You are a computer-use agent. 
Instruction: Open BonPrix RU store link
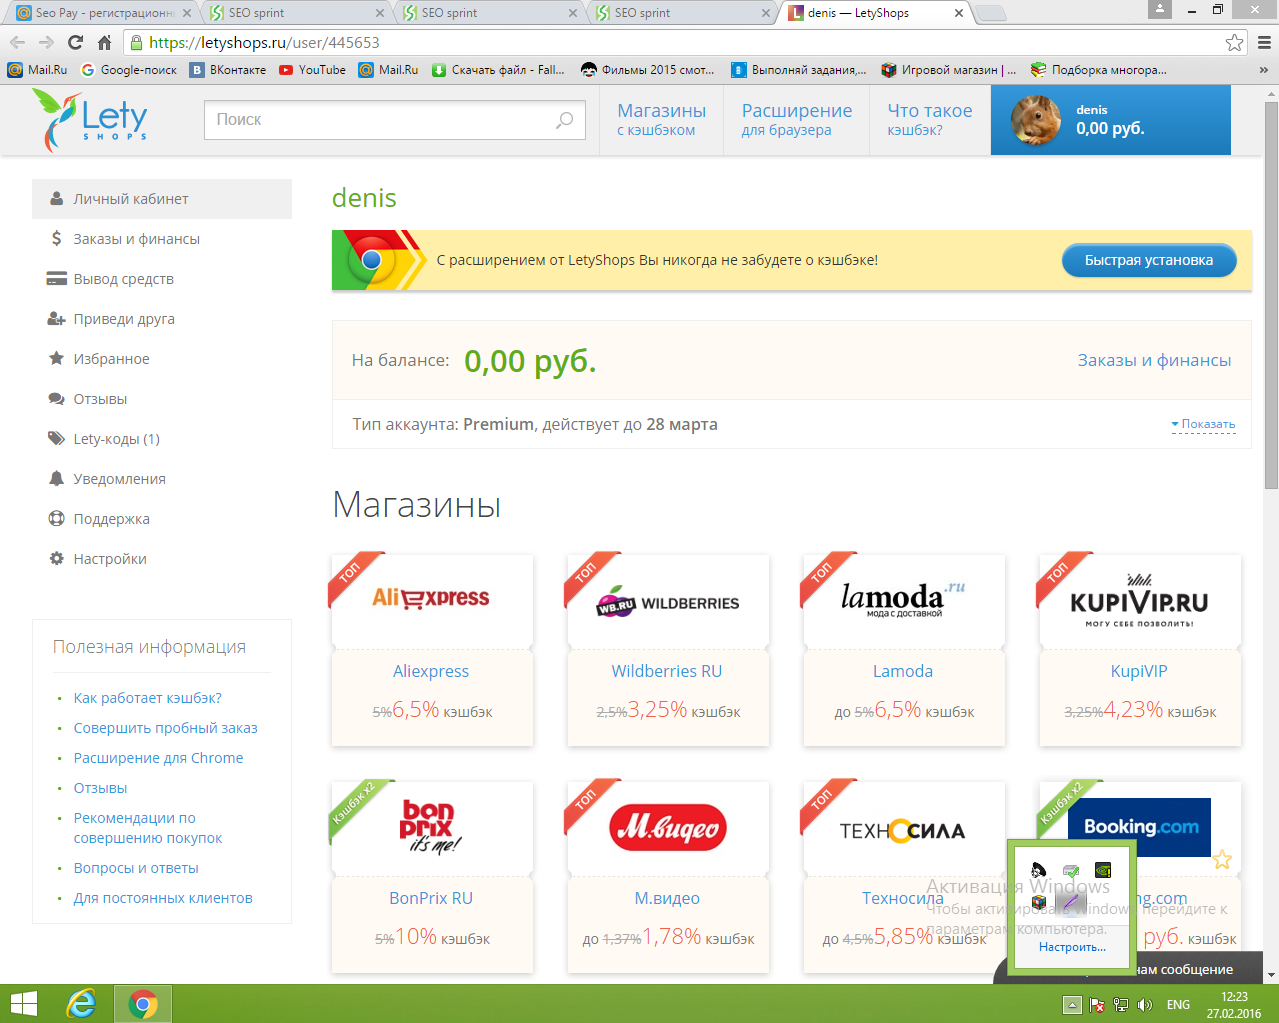tap(431, 898)
